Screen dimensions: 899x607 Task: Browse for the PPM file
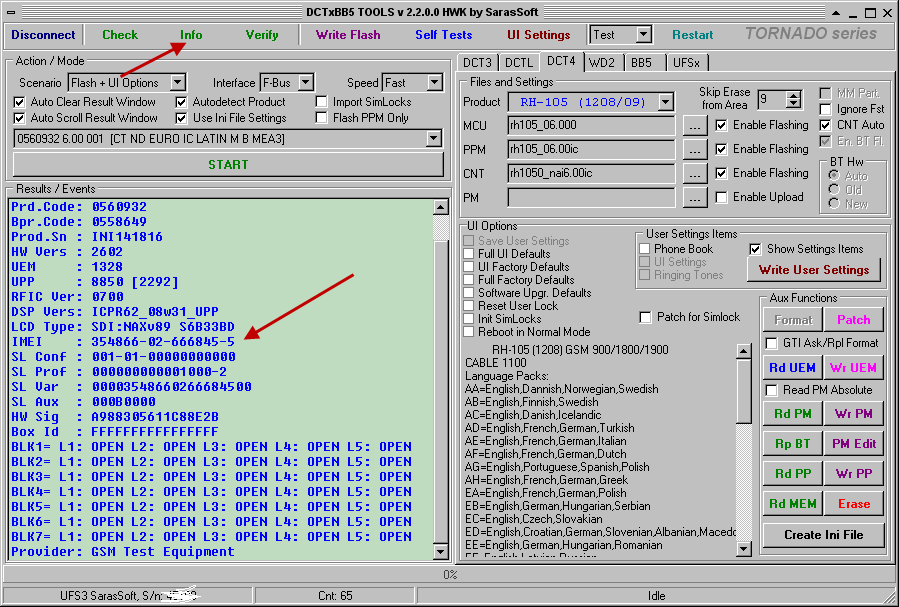[x=695, y=151]
